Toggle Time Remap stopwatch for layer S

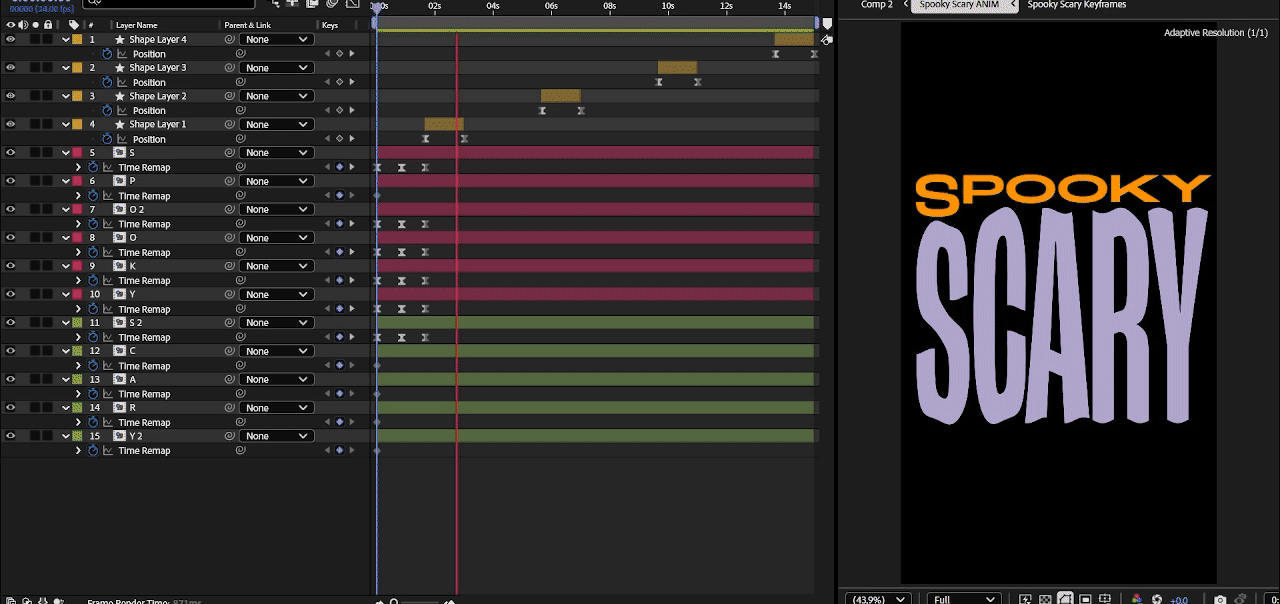pos(93,167)
